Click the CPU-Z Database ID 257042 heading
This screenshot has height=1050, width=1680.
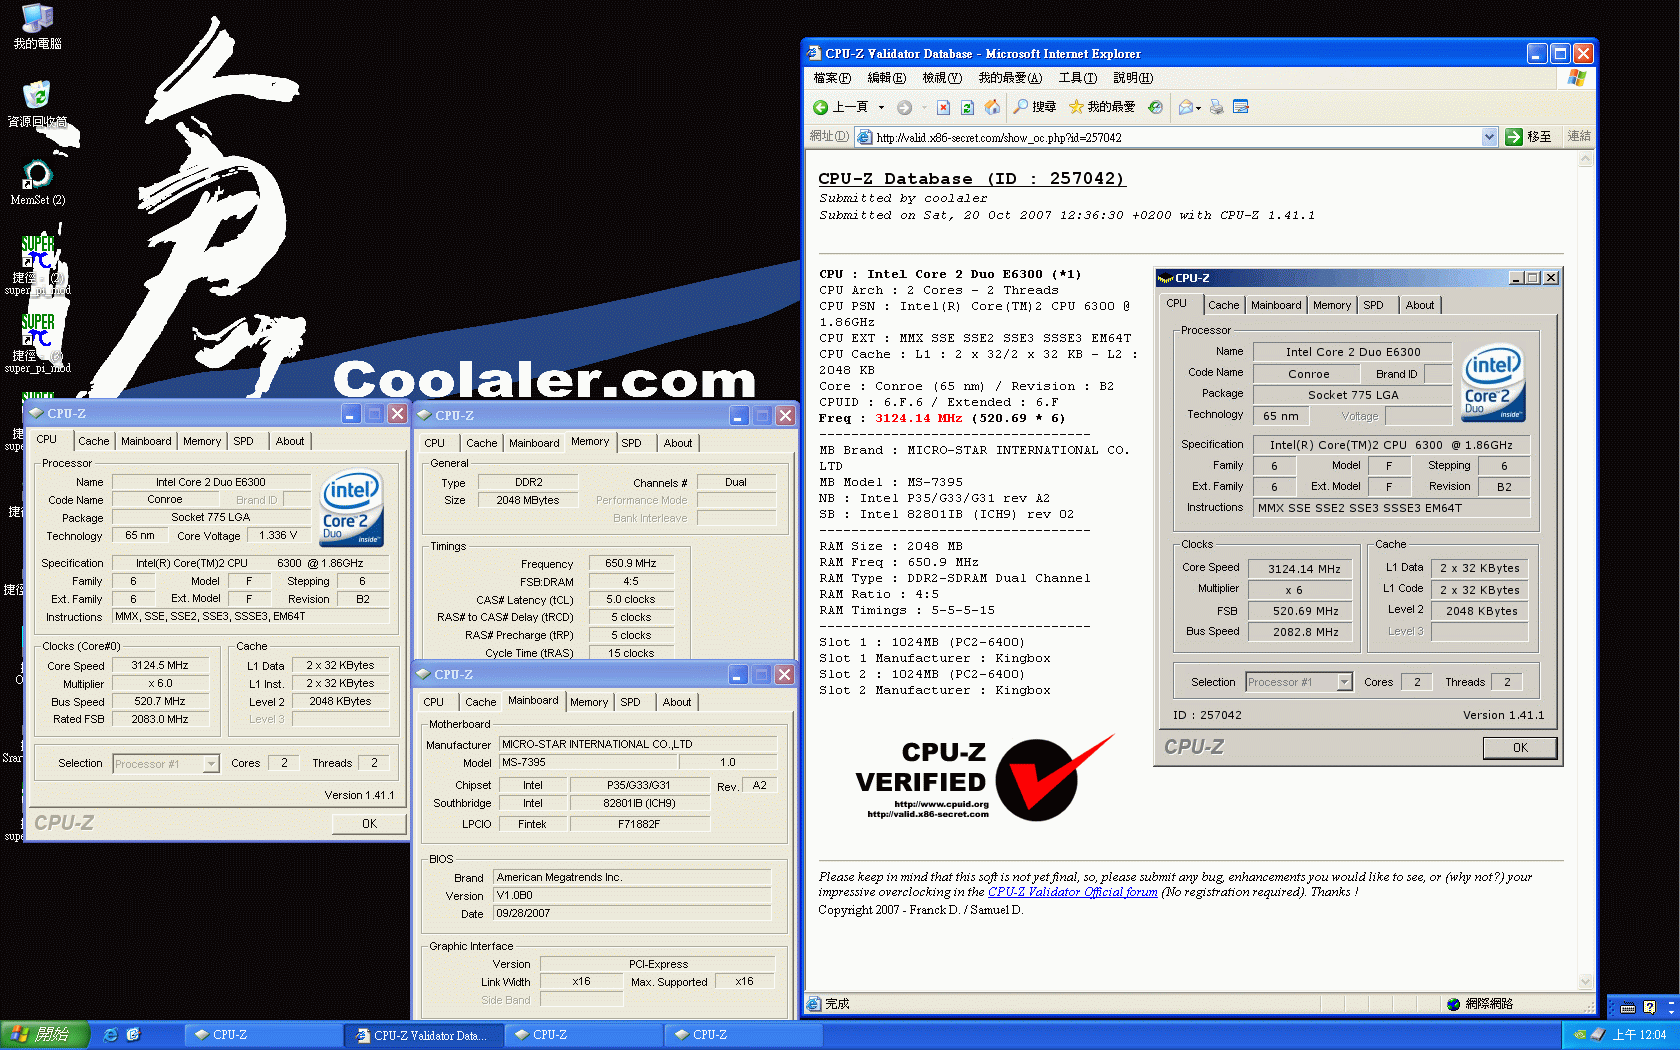click(x=971, y=179)
